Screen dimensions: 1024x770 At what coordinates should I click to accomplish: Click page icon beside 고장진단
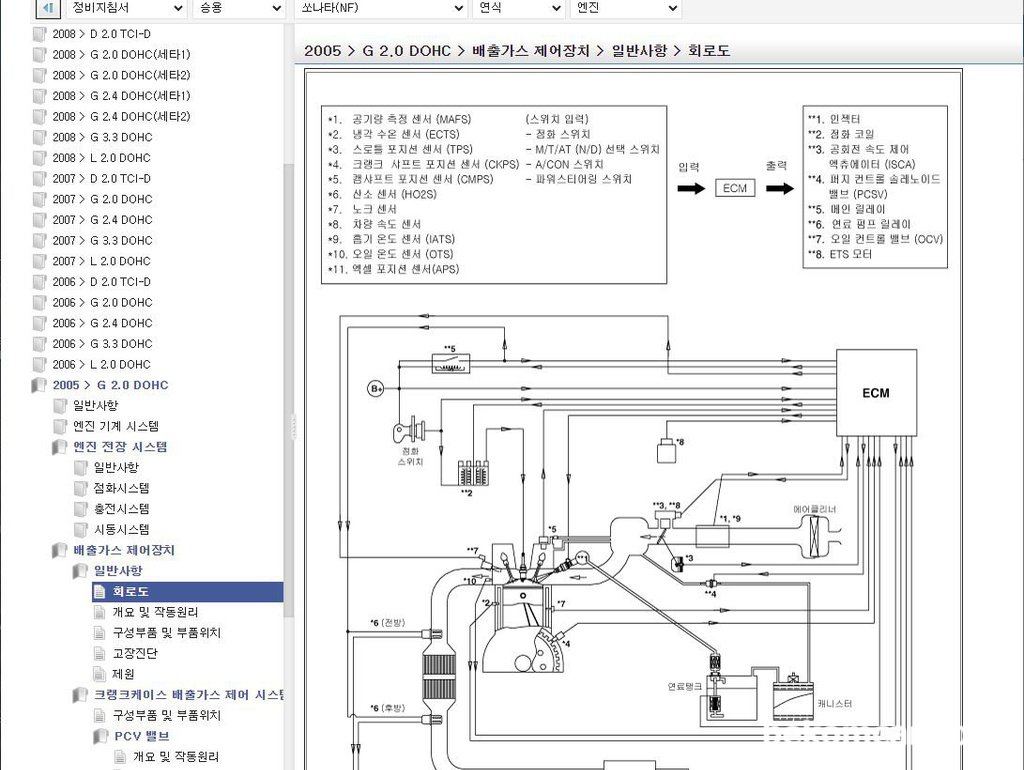[100, 654]
